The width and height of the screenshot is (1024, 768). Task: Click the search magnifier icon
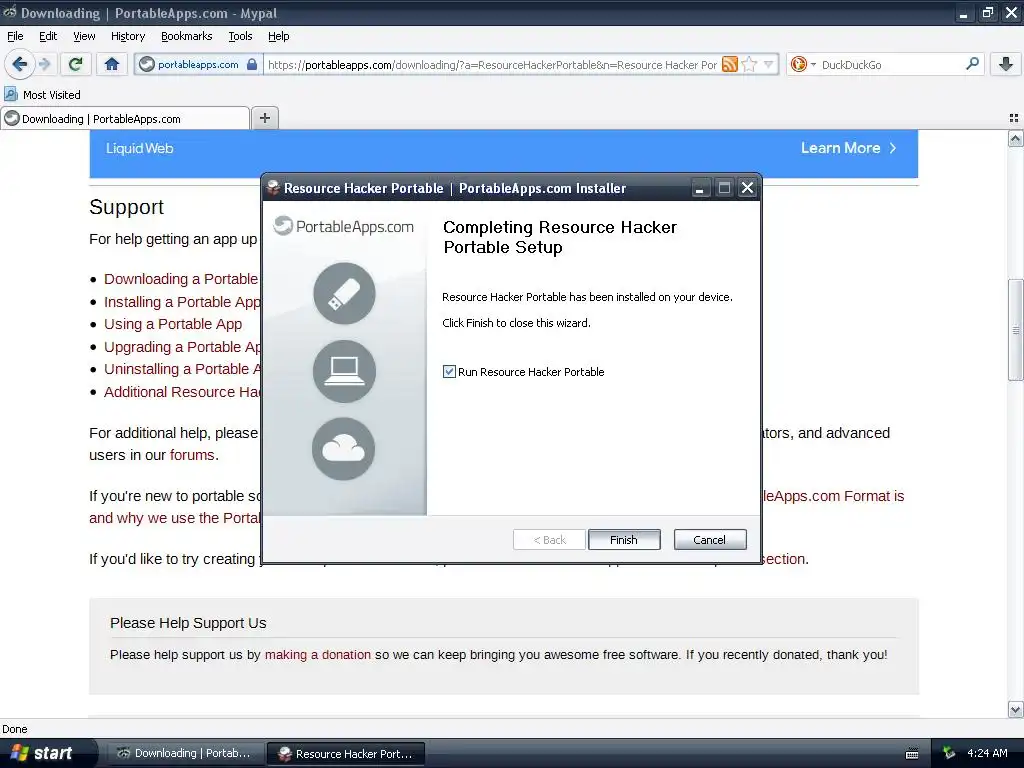click(972, 64)
